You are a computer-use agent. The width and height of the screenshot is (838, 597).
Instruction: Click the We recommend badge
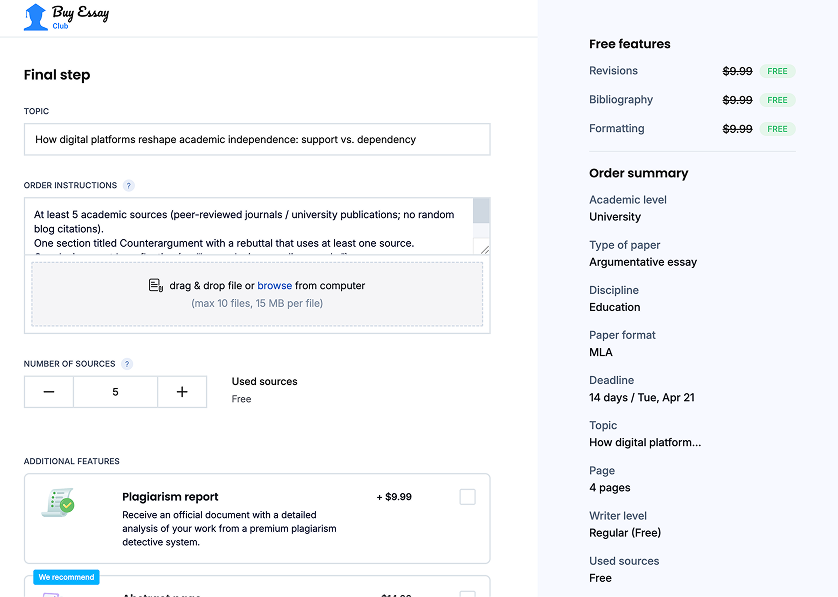67,577
